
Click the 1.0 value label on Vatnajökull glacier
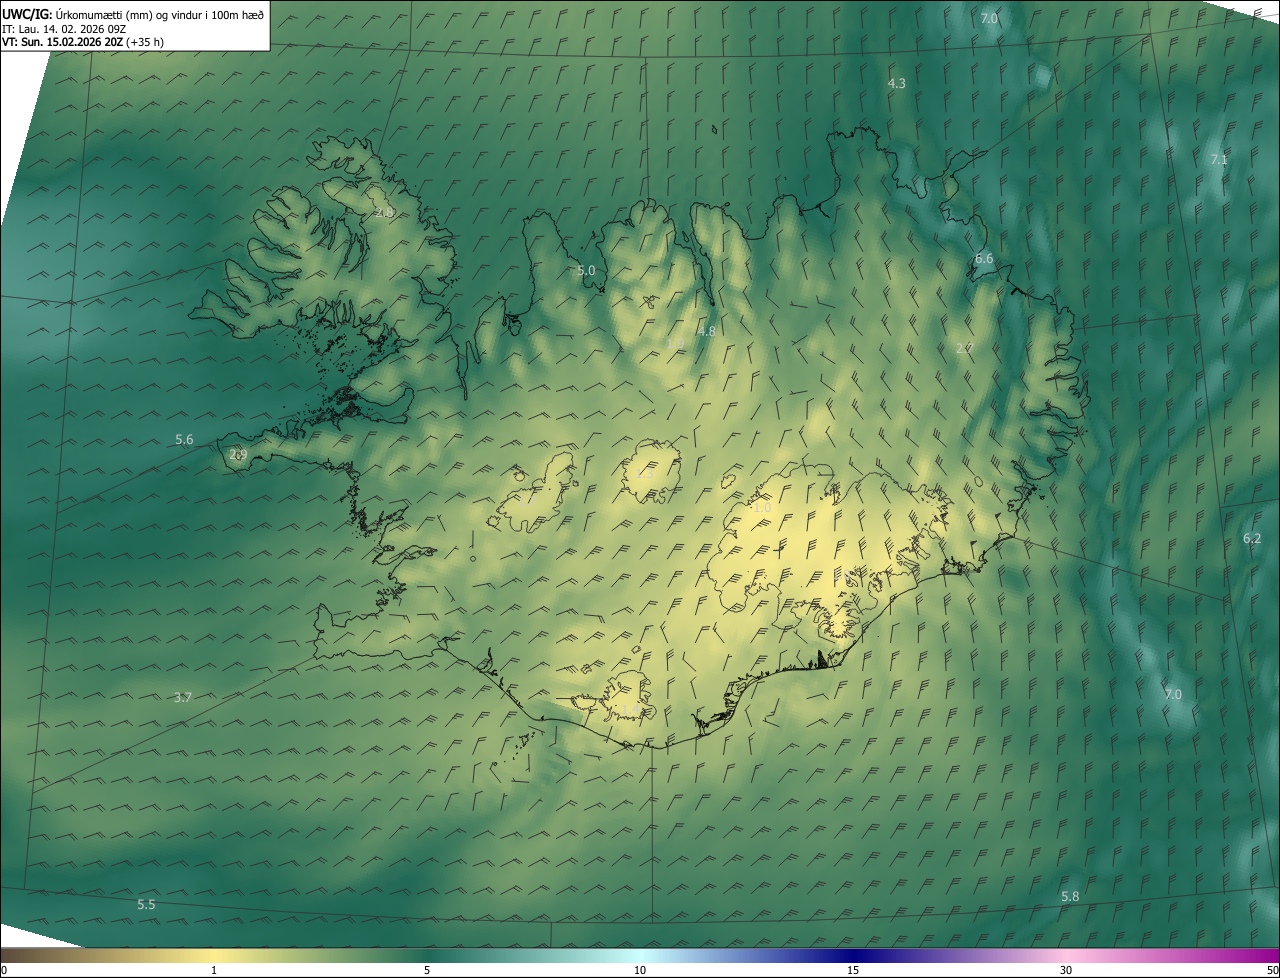(762, 508)
